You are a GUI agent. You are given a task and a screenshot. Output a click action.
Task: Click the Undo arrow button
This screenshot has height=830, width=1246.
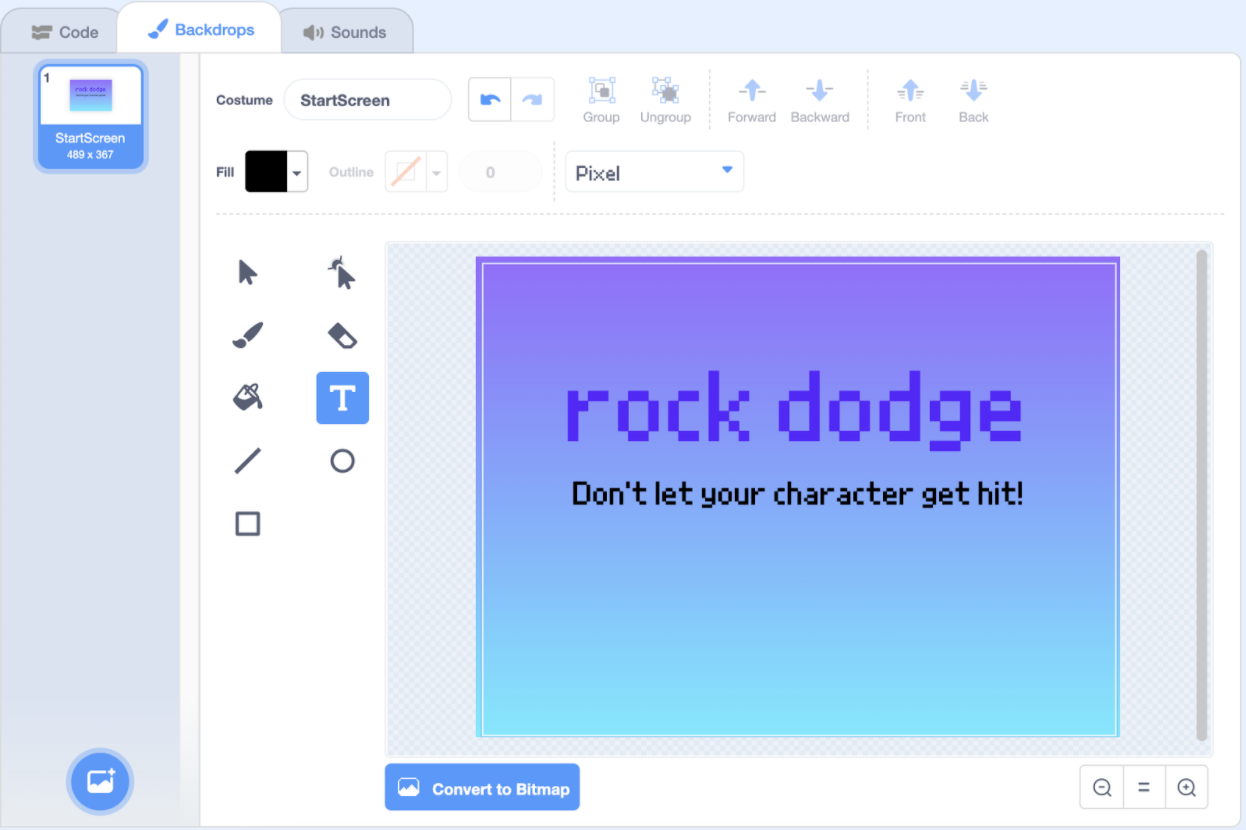pyautogui.click(x=490, y=100)
